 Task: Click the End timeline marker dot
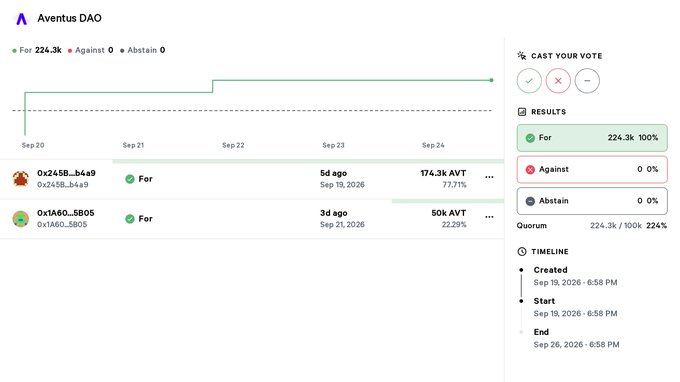point(521,332)
